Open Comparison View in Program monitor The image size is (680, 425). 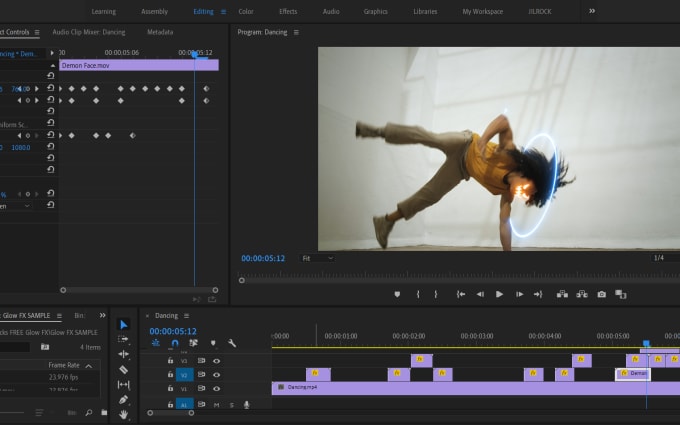coord(621,294)
